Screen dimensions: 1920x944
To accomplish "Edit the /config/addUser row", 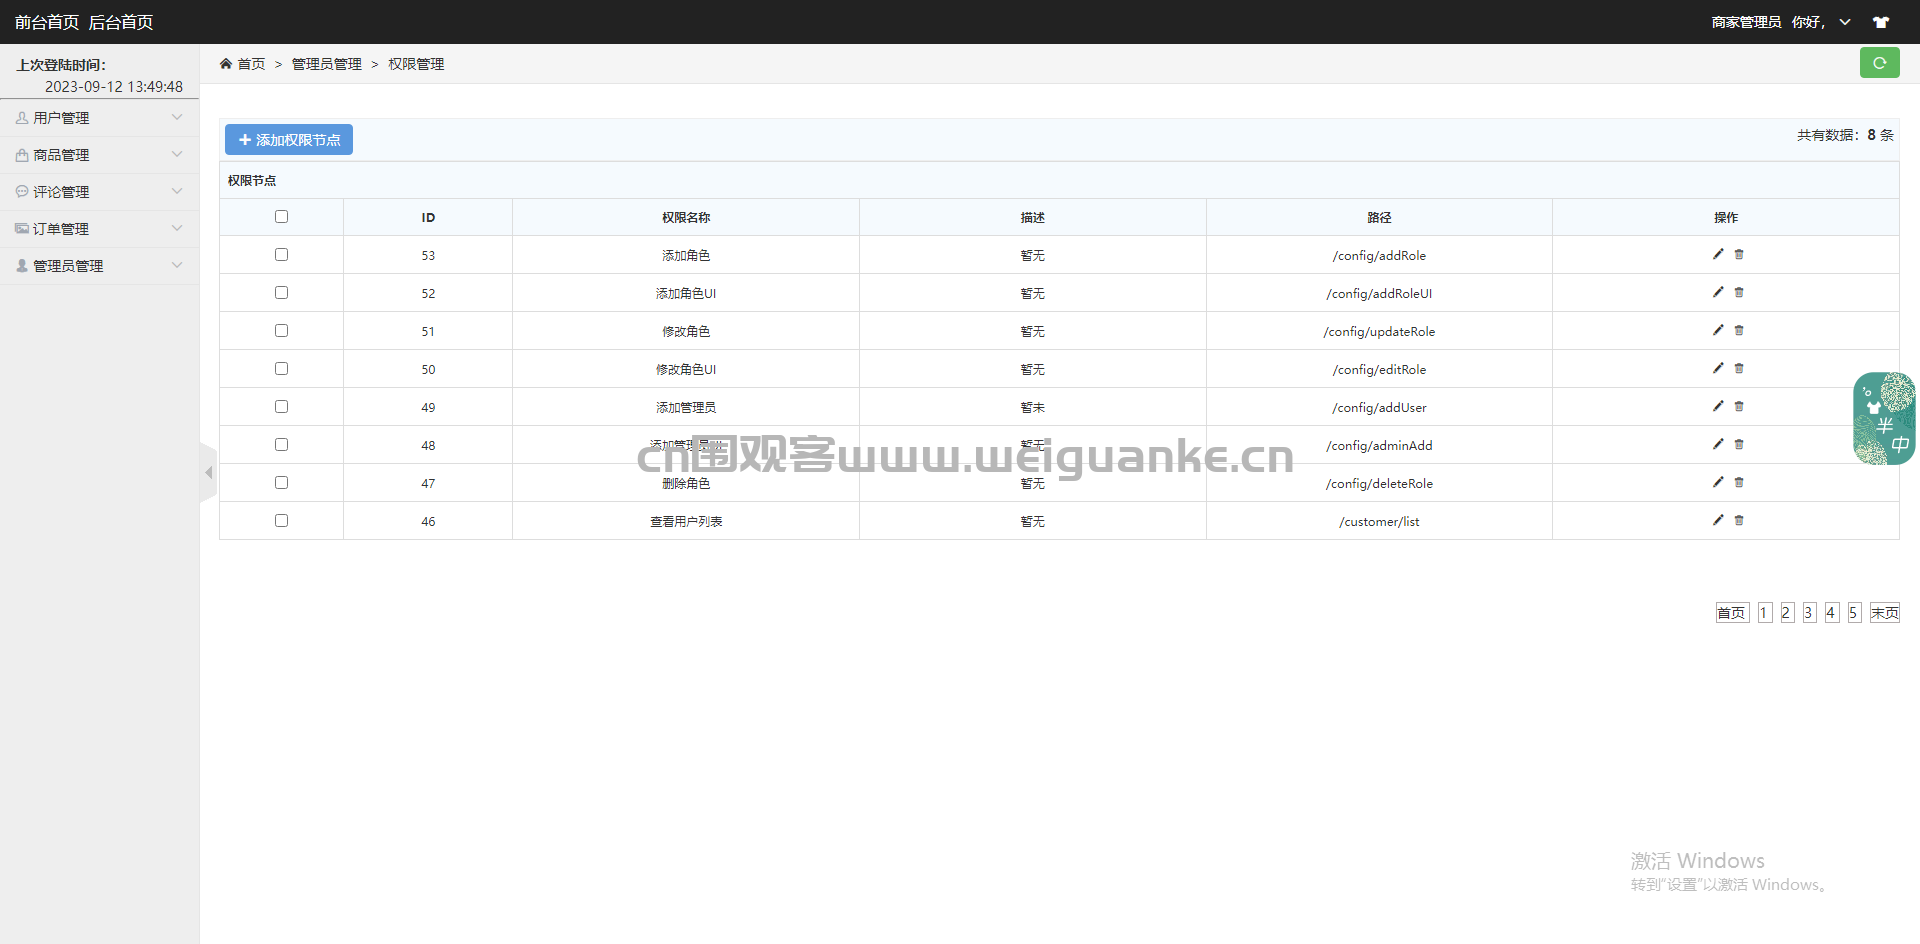I will 1718,406.
